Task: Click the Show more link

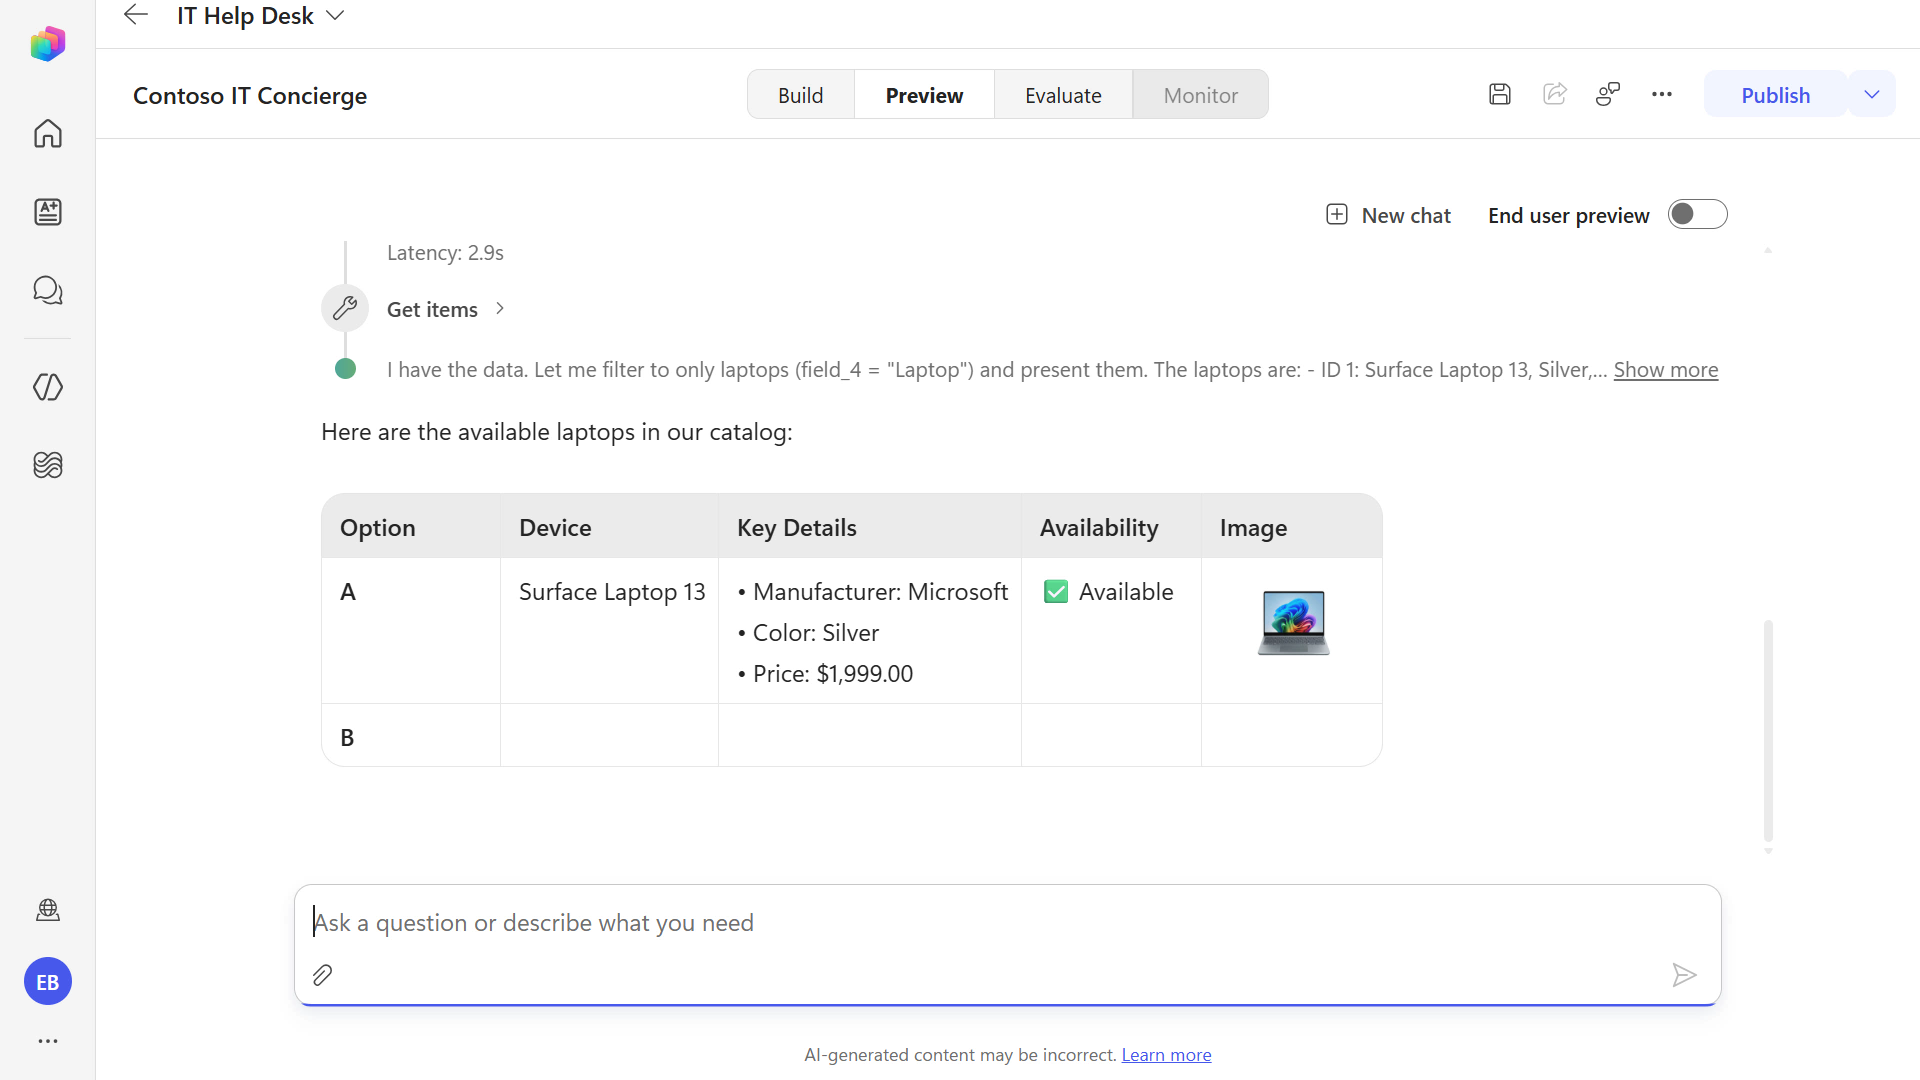Action: click(x=1666, y=370)
